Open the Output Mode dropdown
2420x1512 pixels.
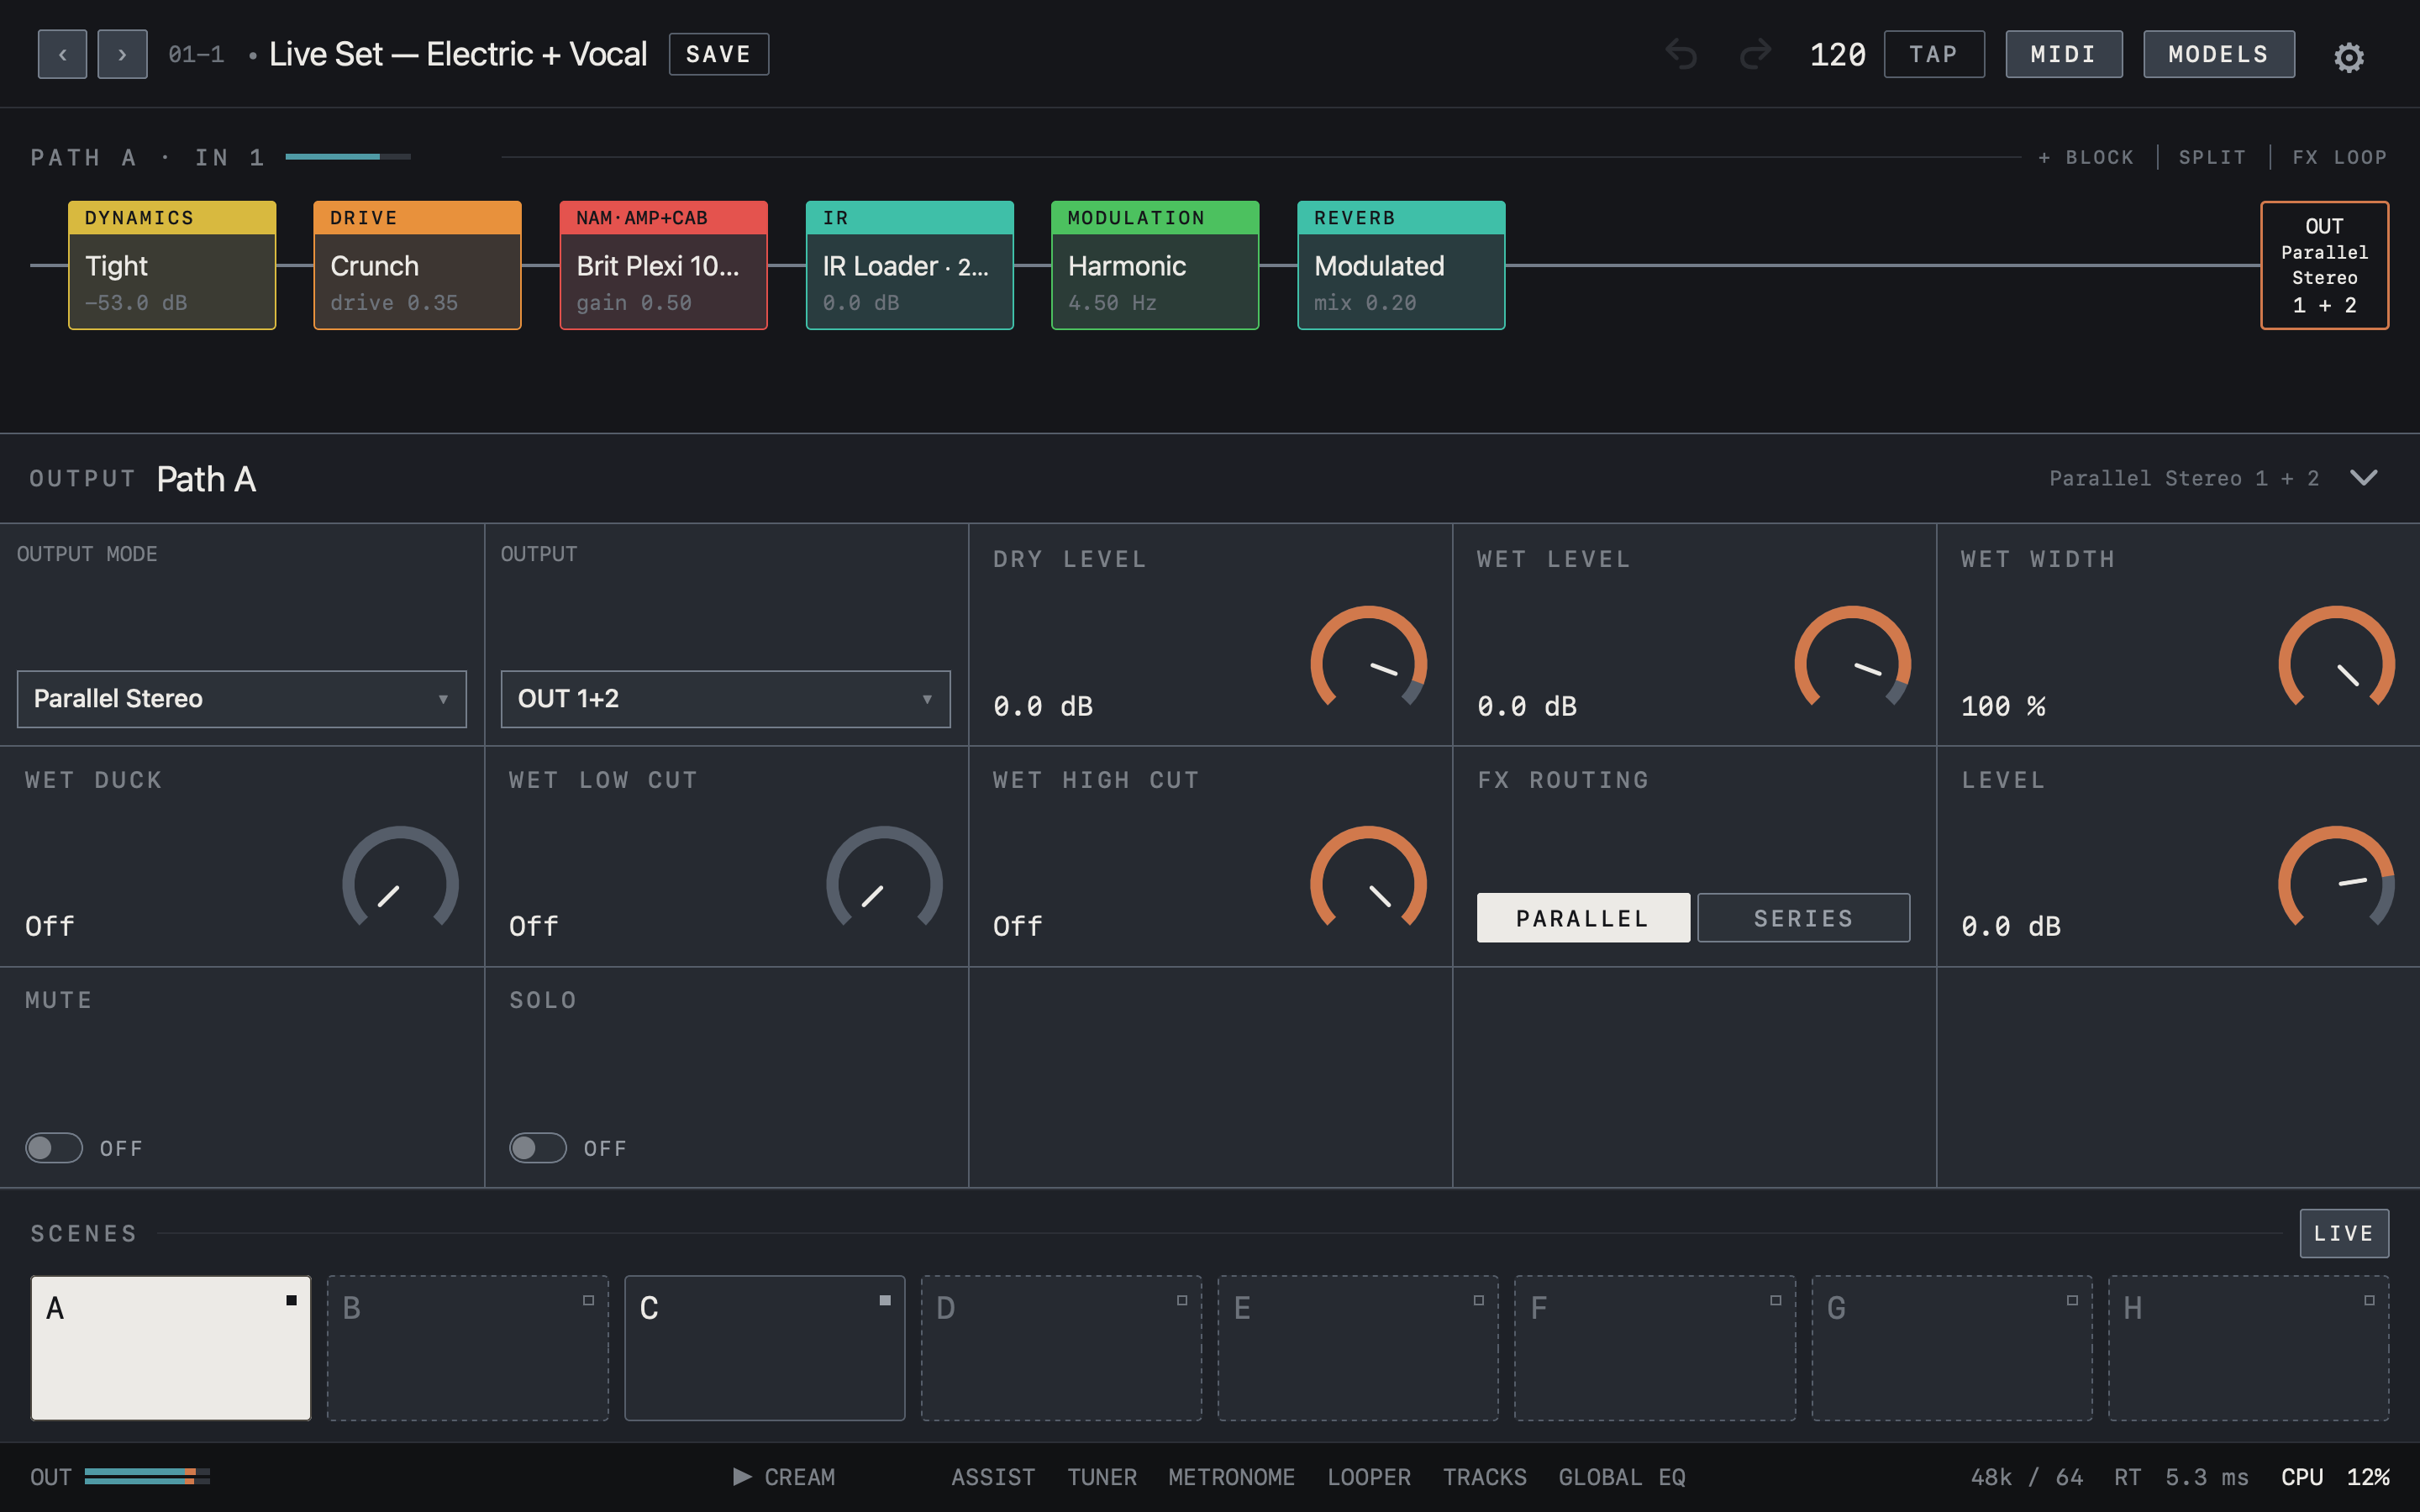242,699
